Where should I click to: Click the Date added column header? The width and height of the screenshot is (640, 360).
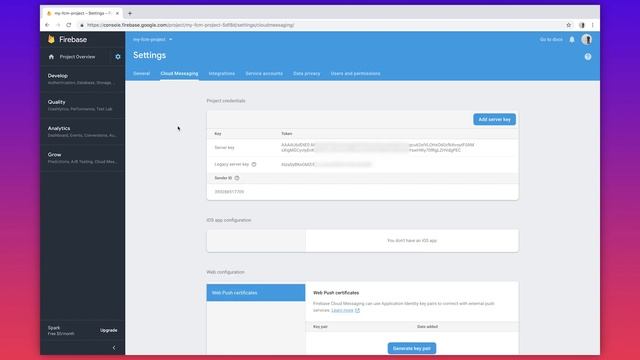(x=427, y=327)
